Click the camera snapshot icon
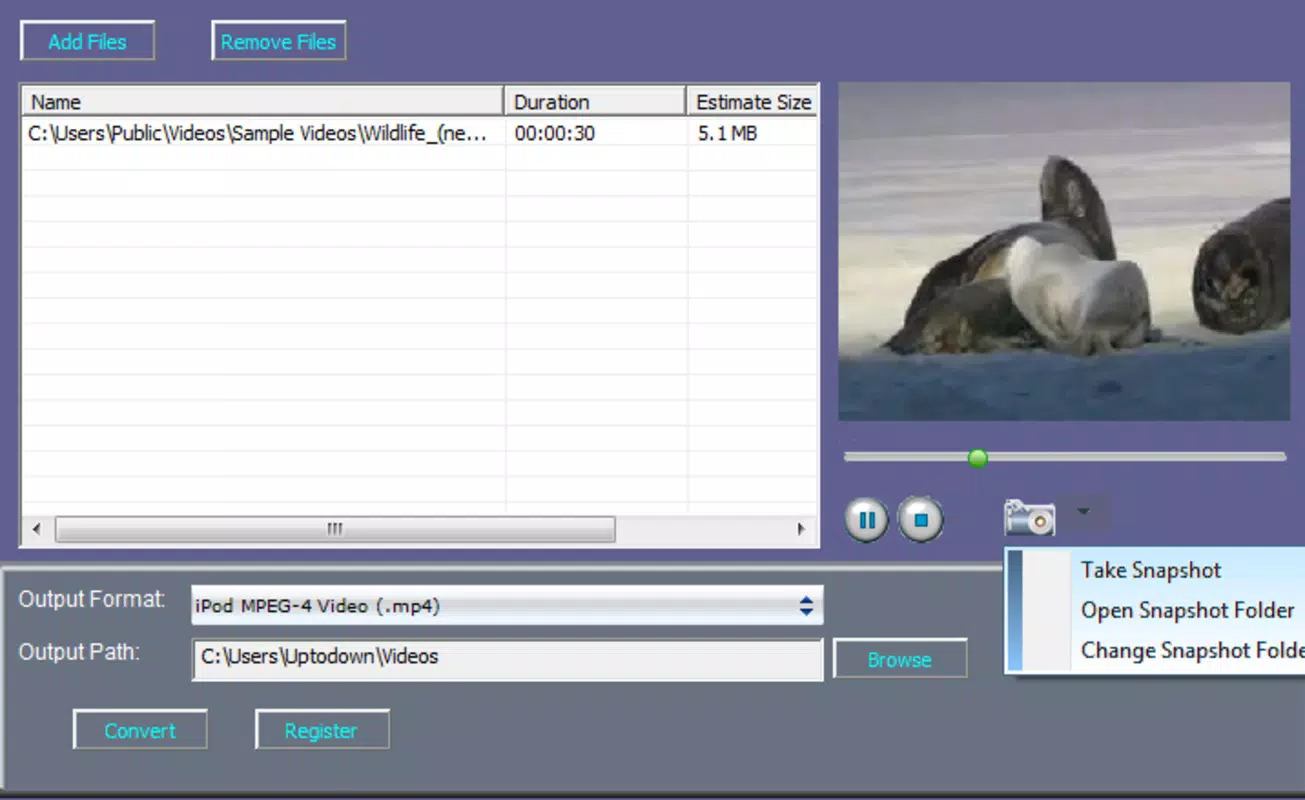Screen dimensions: 1305x800 (1029, 518)
